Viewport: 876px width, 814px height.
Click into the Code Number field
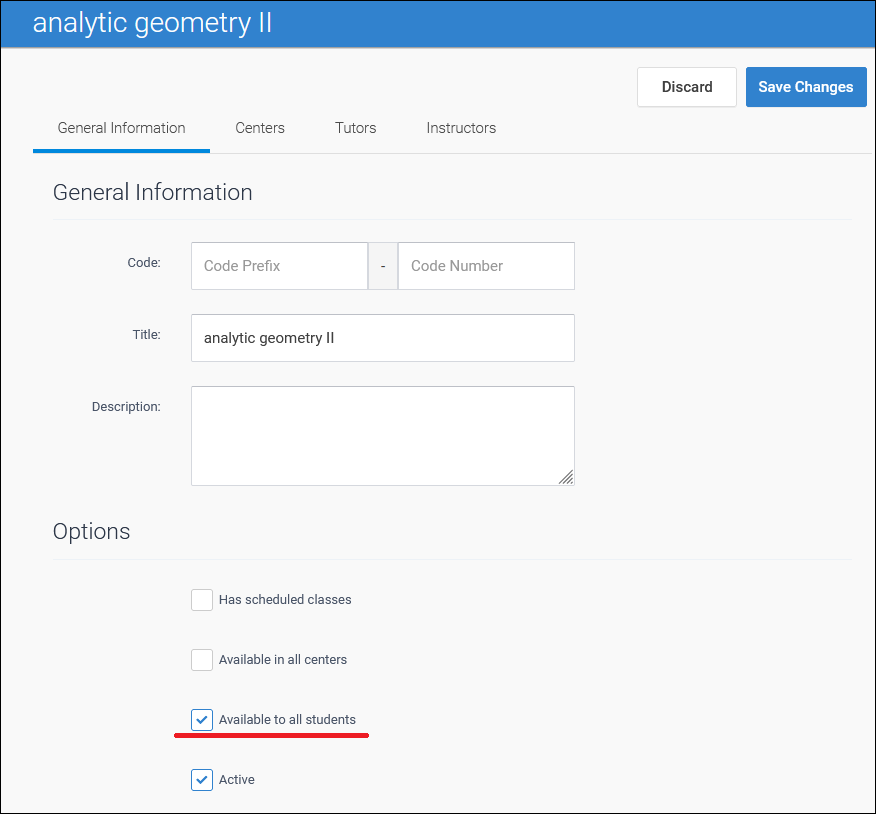coord(486,266)
